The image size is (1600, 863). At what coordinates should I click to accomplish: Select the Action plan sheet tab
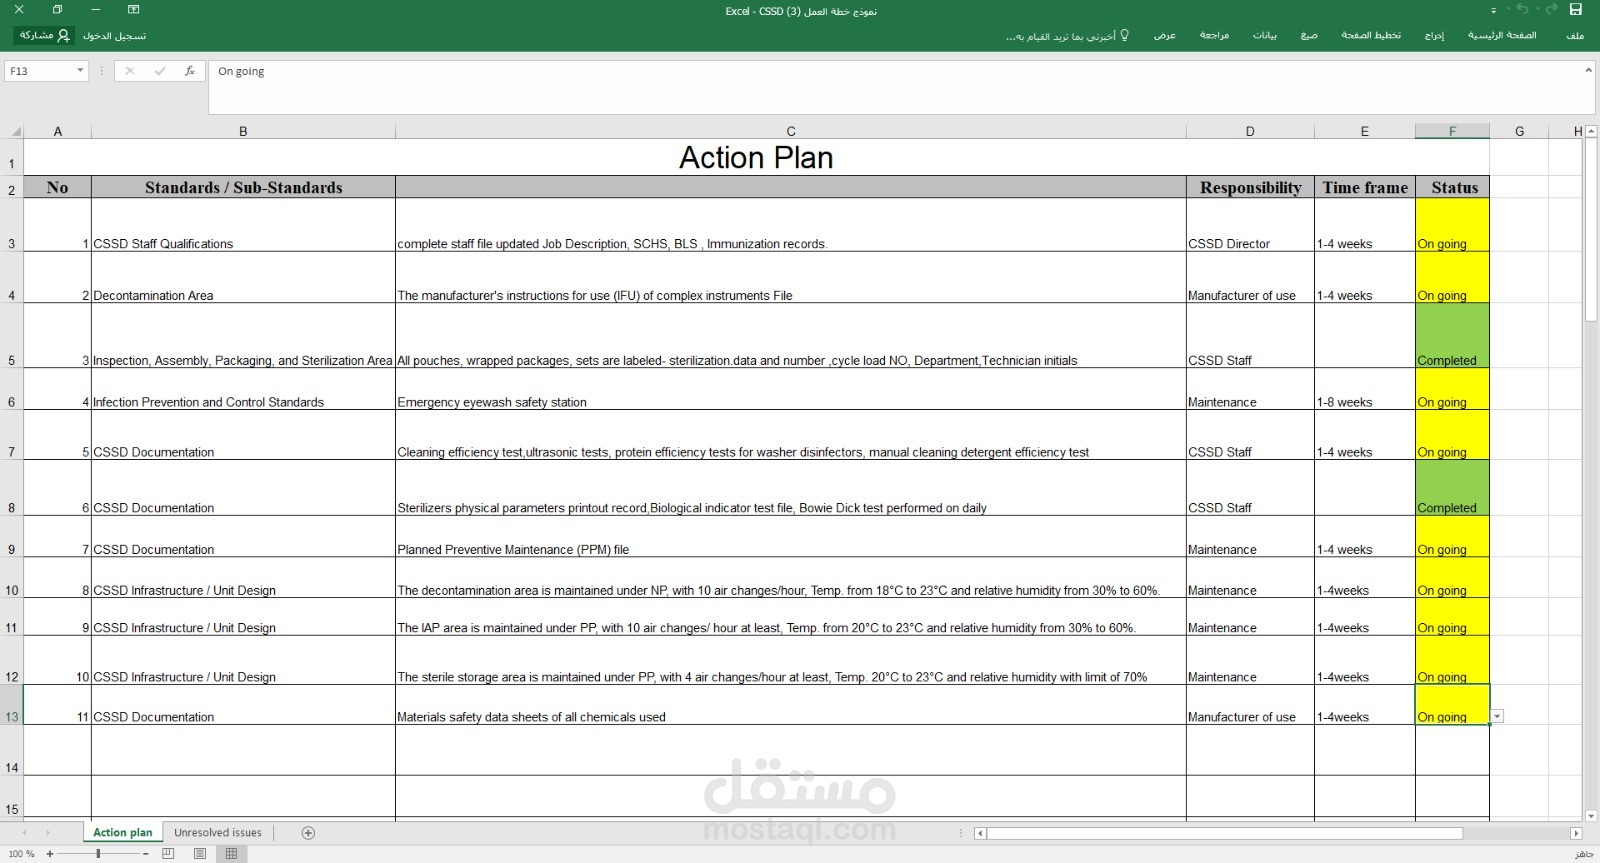[x=123, y=832]
